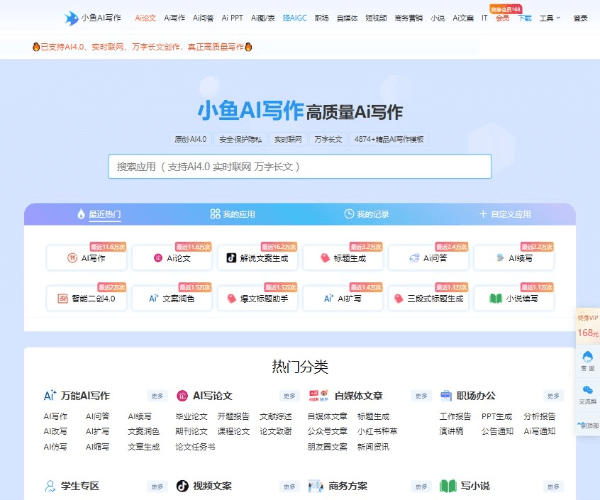Viewport: 600px width, 500px height.
Task: Launch the 智能二创4.0 app tile
Action: coord(86,298)
